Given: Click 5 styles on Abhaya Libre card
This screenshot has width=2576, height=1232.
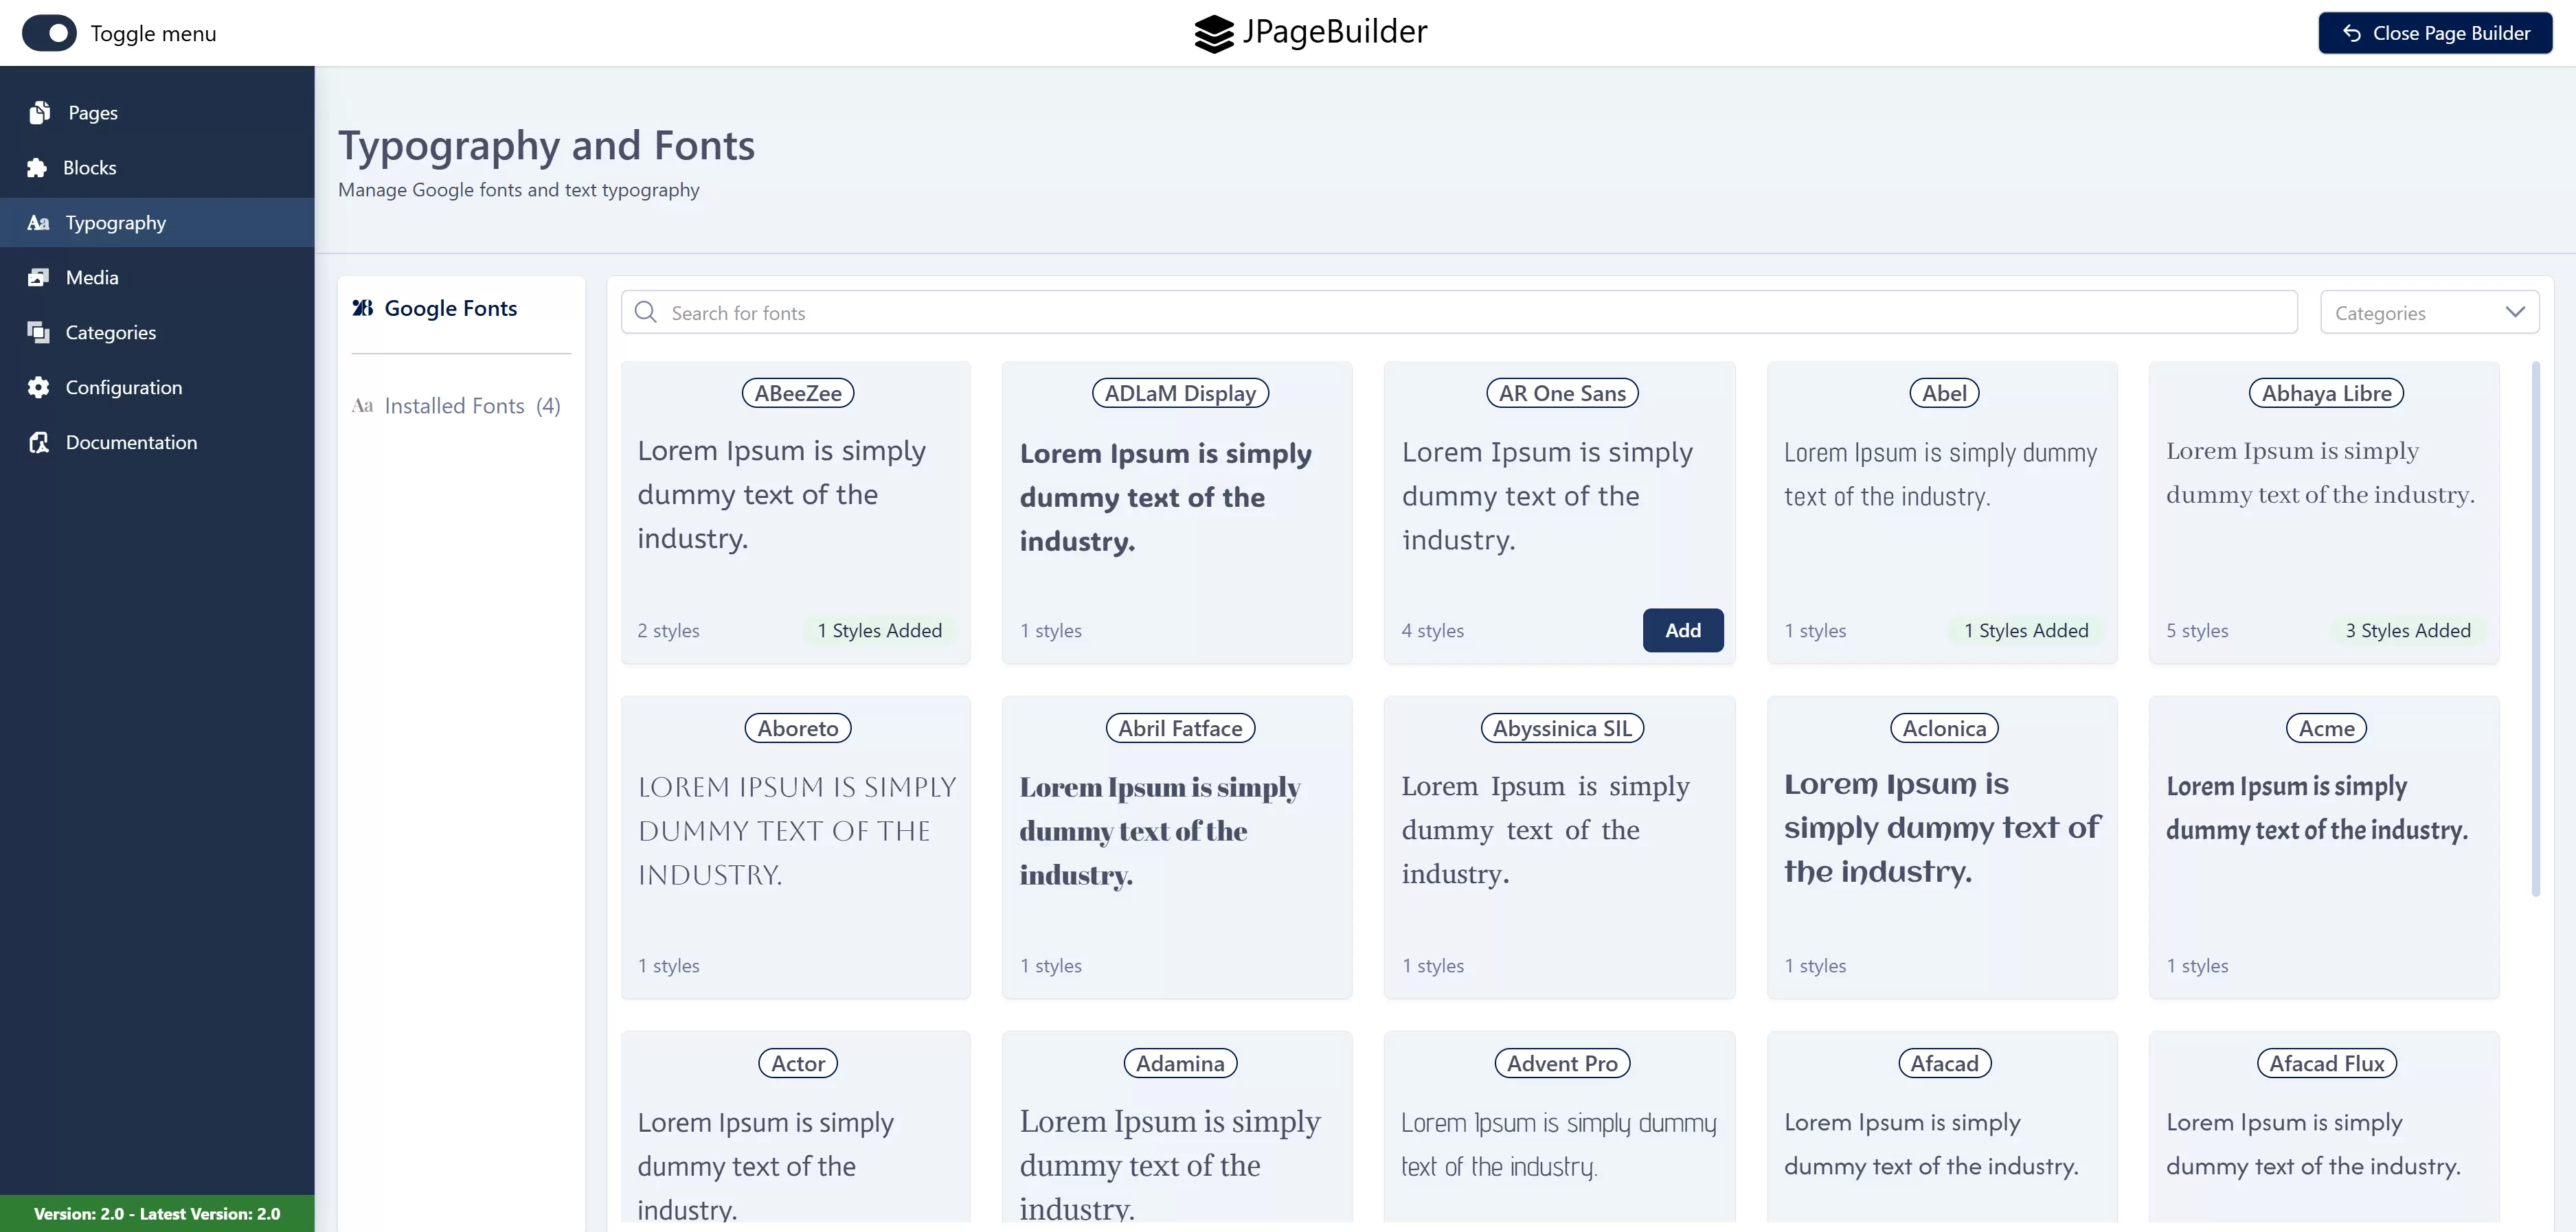Looking at the screenshot, I should tap(2197, 631).
